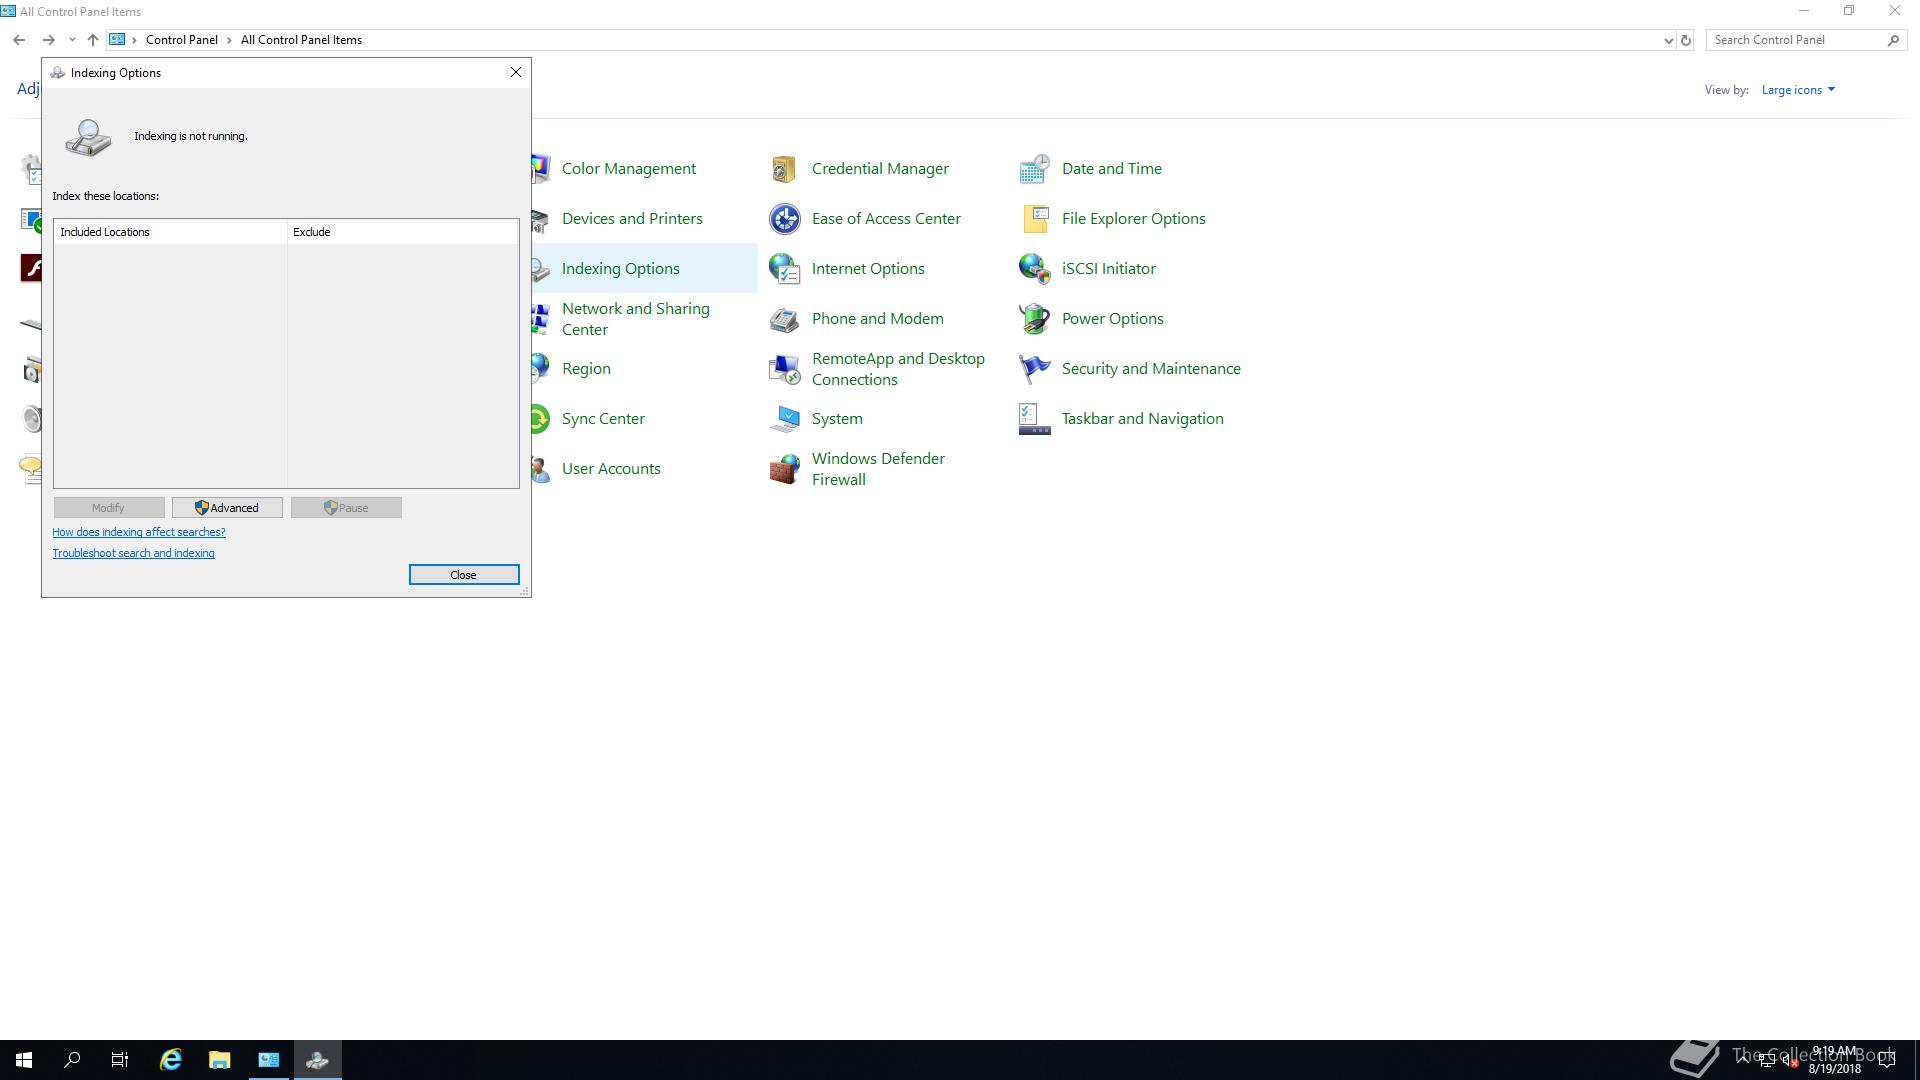The width and height of the screenshot is (1920, 1080).
Task: Open the iSCSI Initiator icon
Action: [1034, 269]
